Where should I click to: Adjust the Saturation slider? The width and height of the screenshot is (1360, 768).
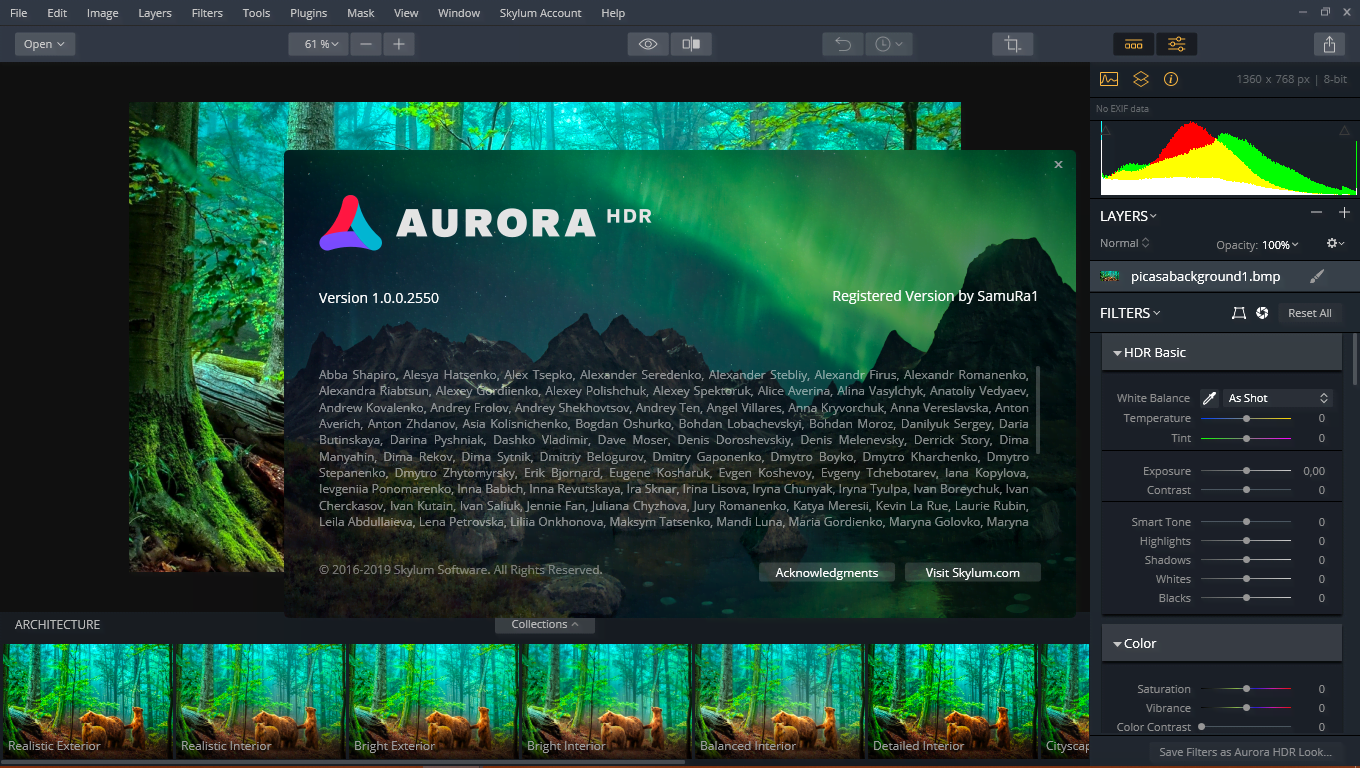point(1246,688)
